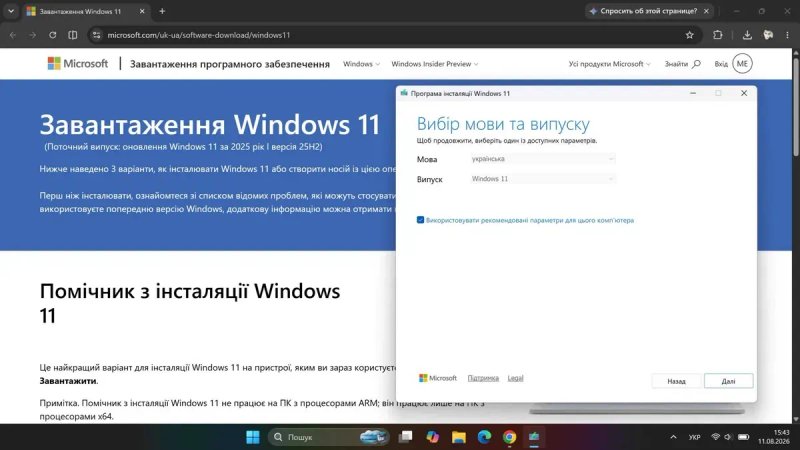Screen dimensions: 800x450
Task: Uncheck Використовувати рекомендовані параметри checkbox
Action: tap(420, 220)
